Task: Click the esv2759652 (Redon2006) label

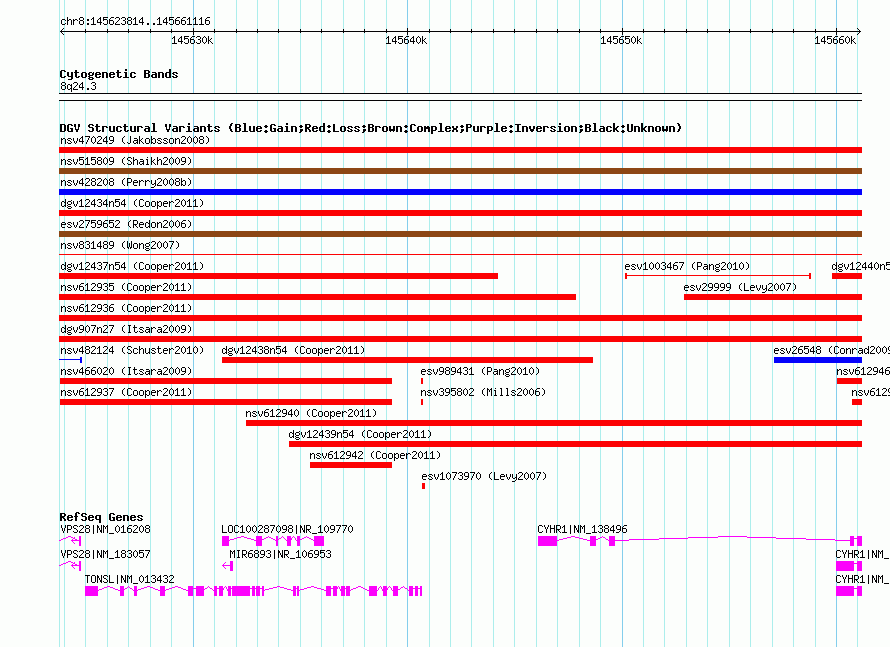Action: 126,224
